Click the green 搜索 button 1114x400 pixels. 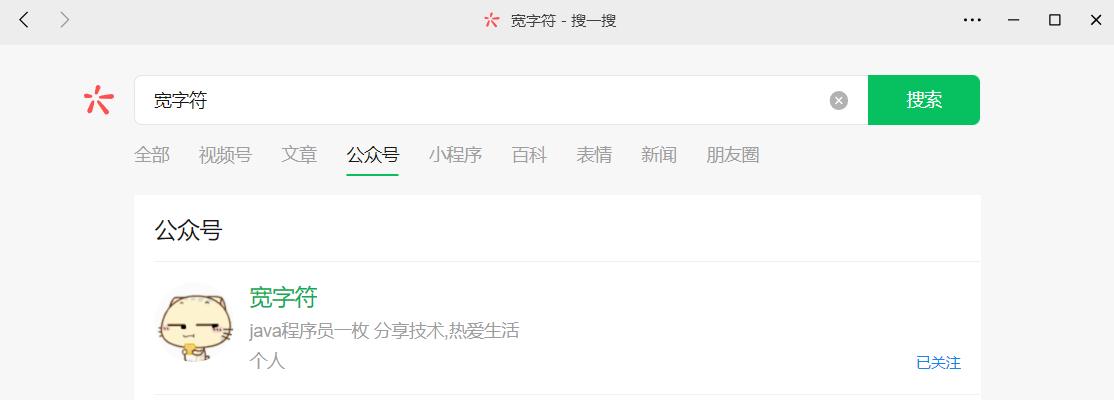point(924,100)
